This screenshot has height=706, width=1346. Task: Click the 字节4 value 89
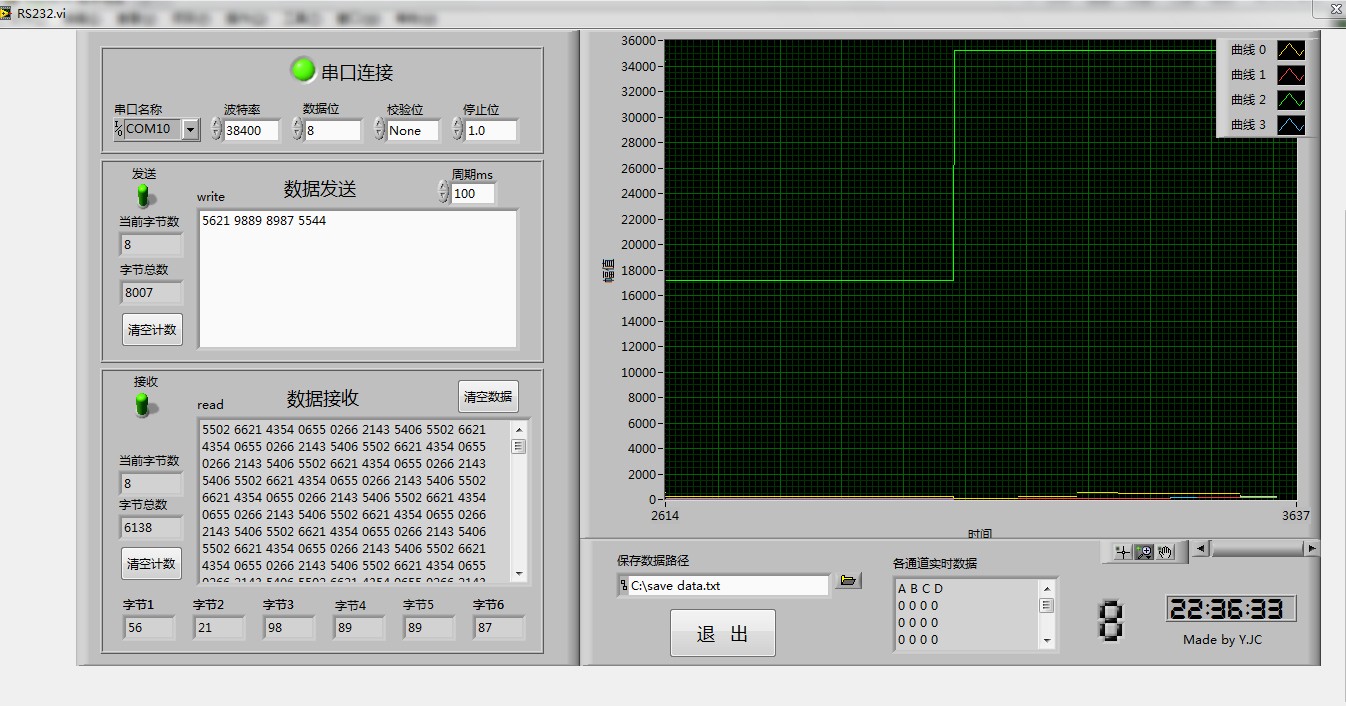pyautogui.click(x=358, y=628)
